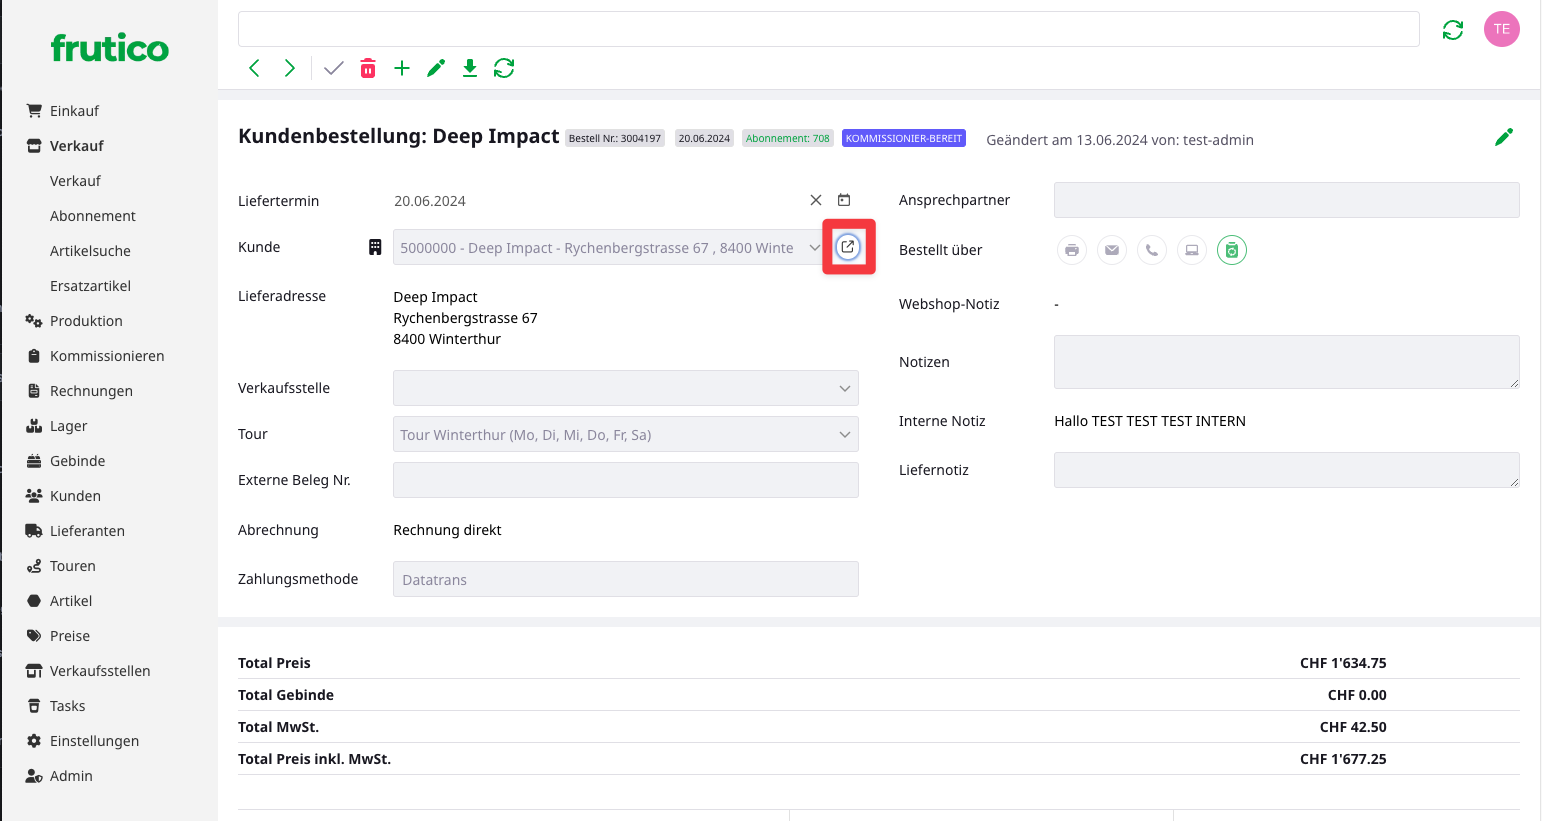Toggle the email envelope order channel

[x=1112, y=250]
